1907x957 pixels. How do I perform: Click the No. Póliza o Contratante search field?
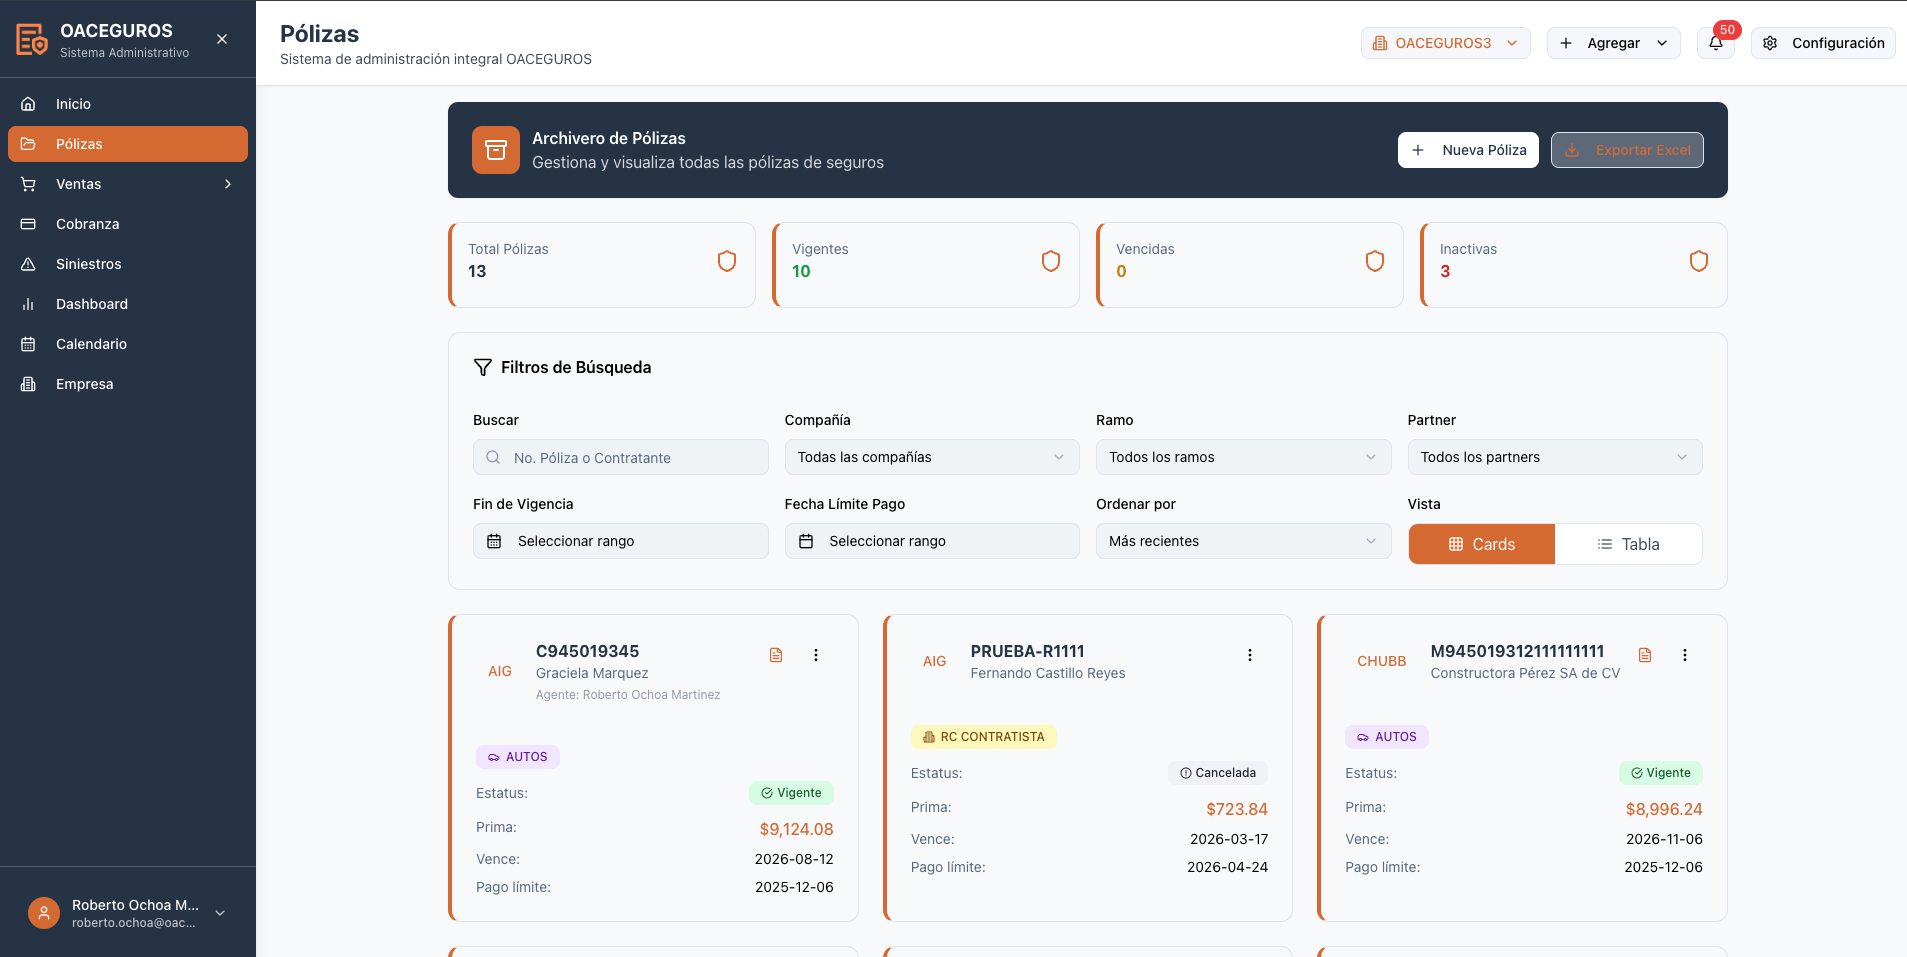coord(620,457)
